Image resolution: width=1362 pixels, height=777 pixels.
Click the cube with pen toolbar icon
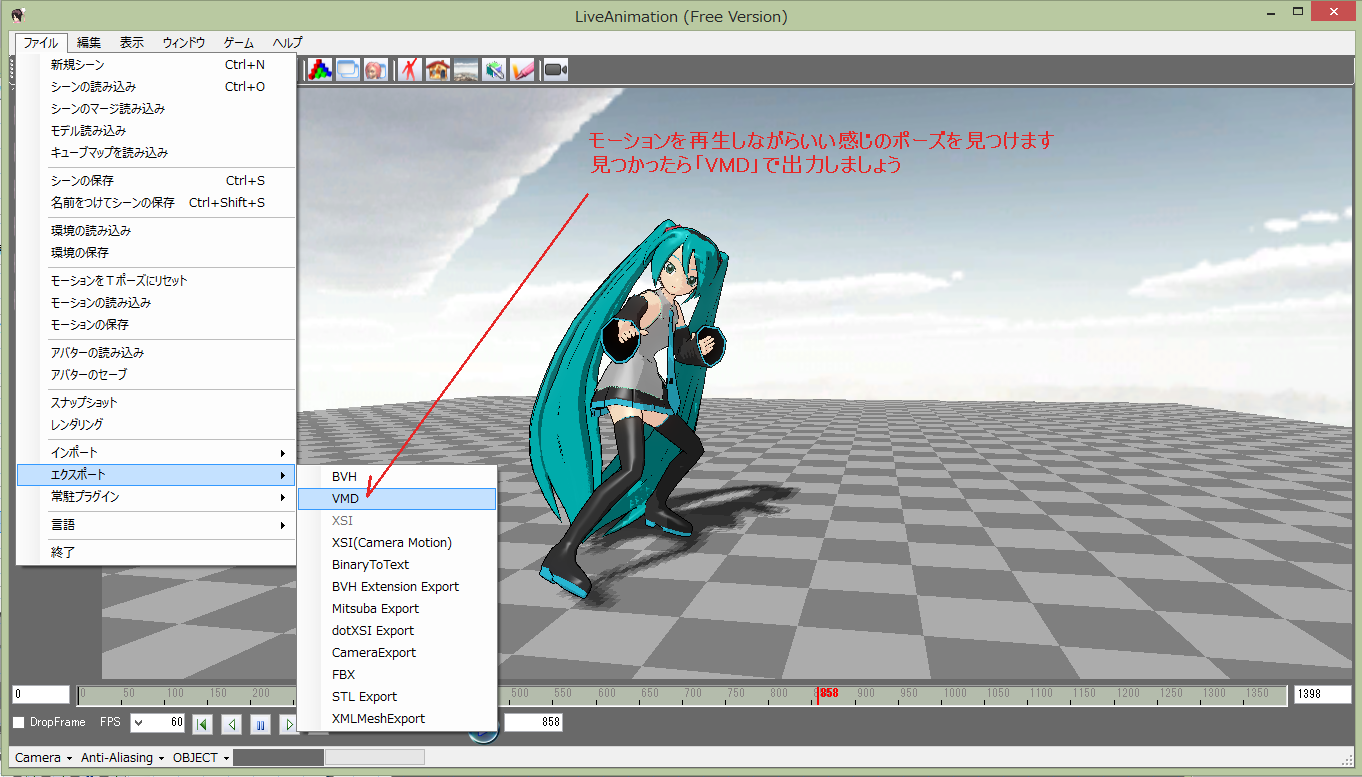point(494,70)
